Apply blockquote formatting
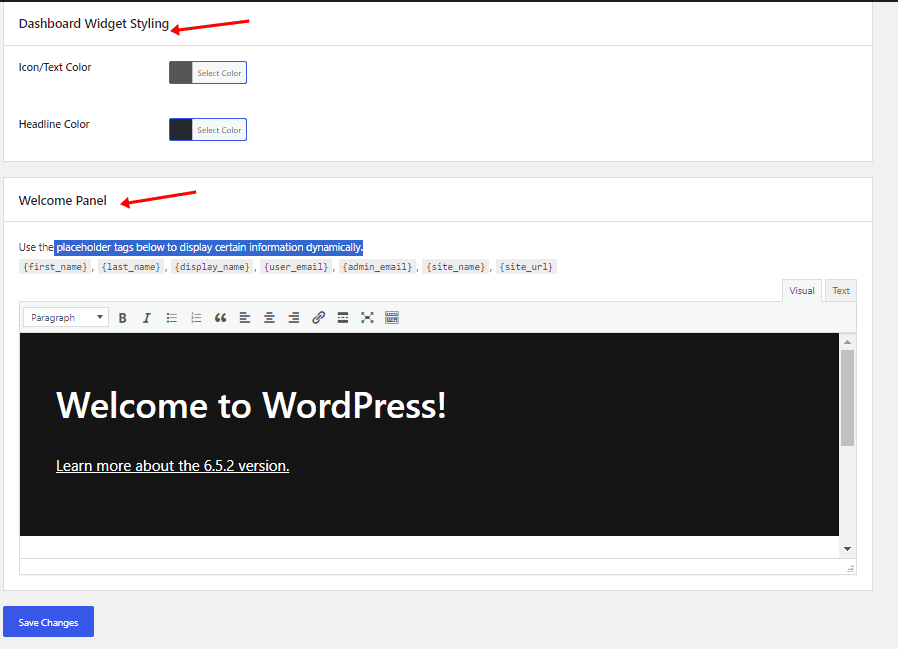 coord(220,318)
